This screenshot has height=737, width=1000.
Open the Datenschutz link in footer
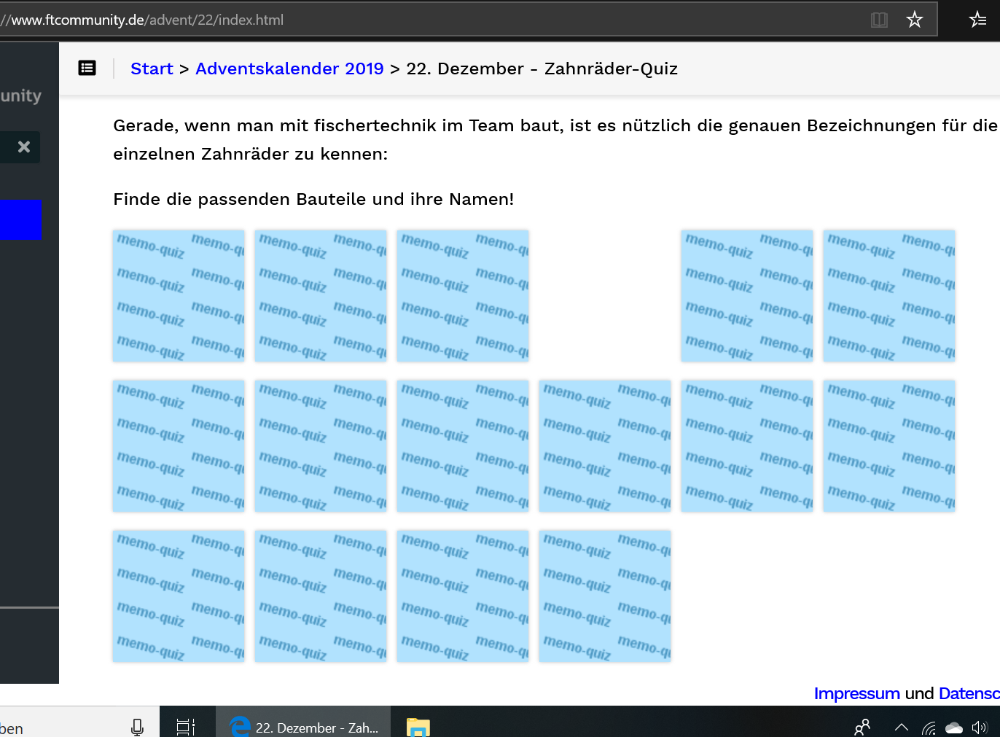click(x=969, y=693)
